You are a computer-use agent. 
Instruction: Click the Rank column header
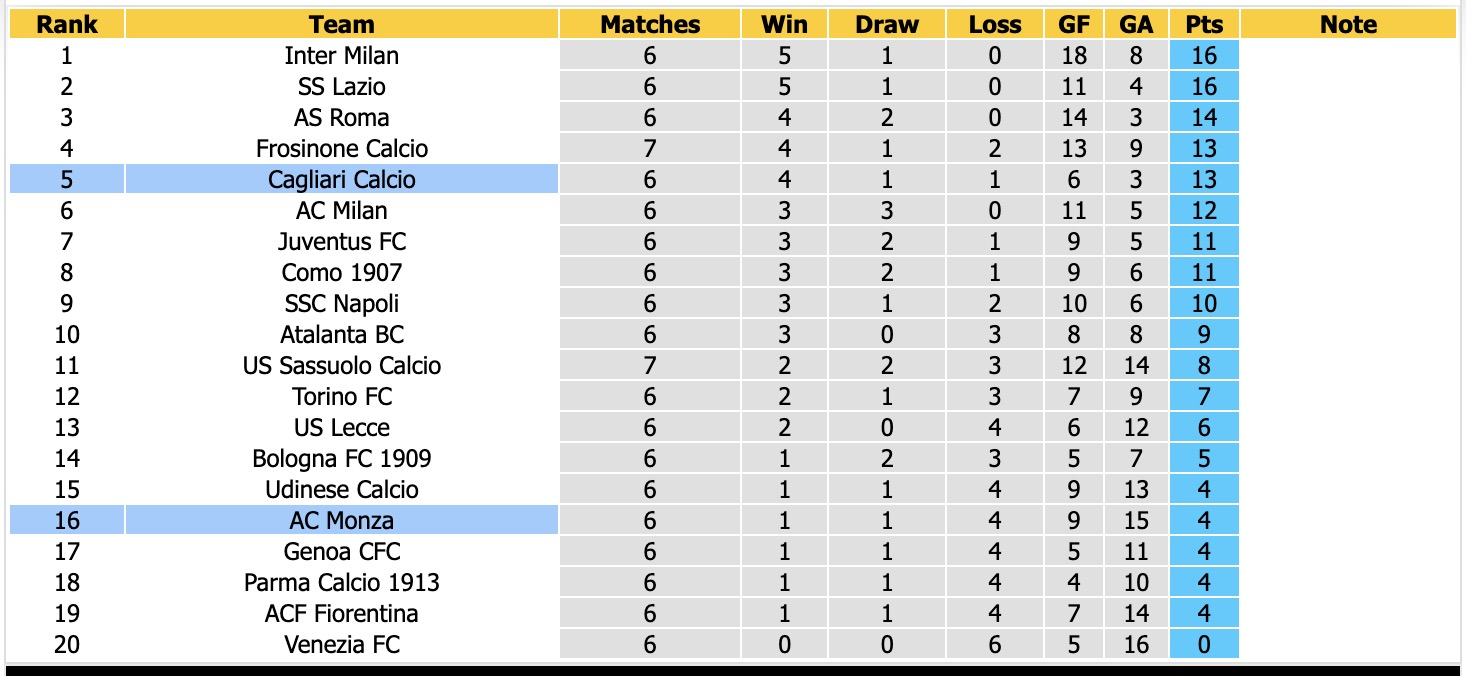(x=67, y=24)
